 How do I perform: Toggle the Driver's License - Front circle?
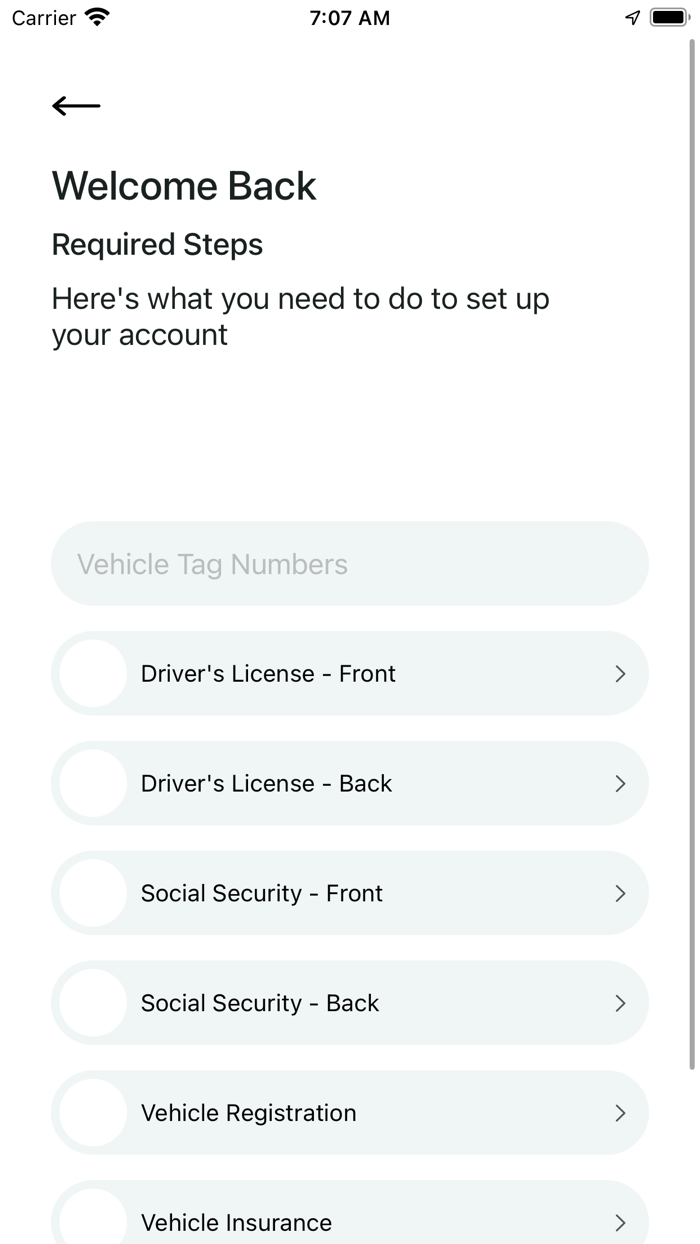pos(93,674)
